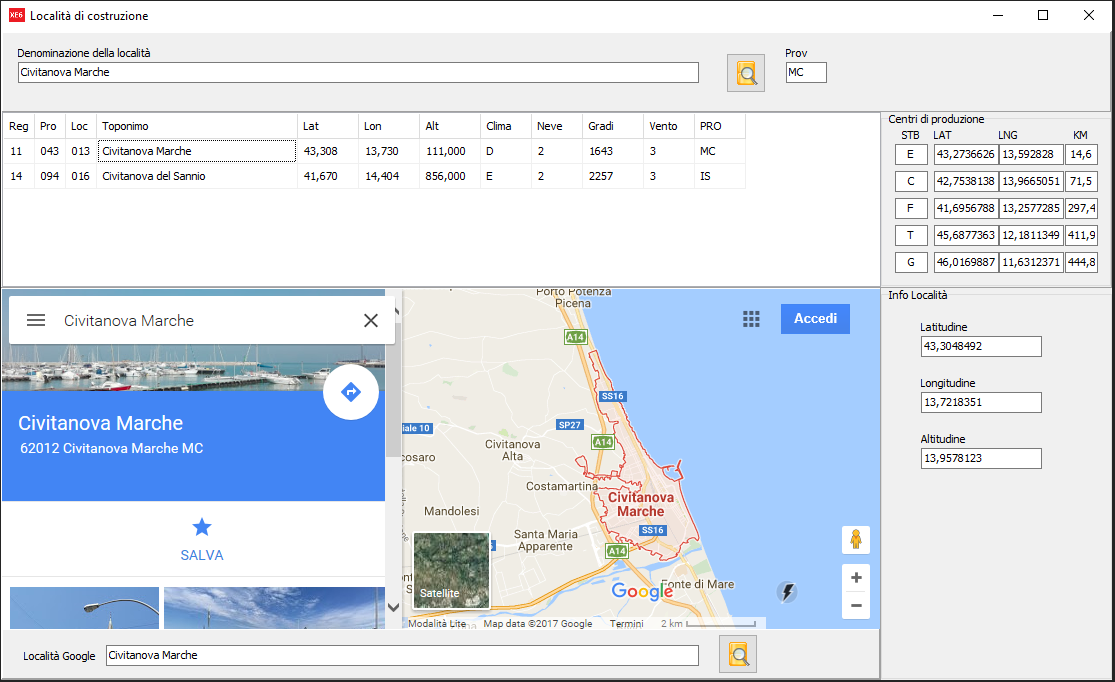Open the street lamp photo thumbnail
Screen dimensions: 1115x682
tap(85, 608)
